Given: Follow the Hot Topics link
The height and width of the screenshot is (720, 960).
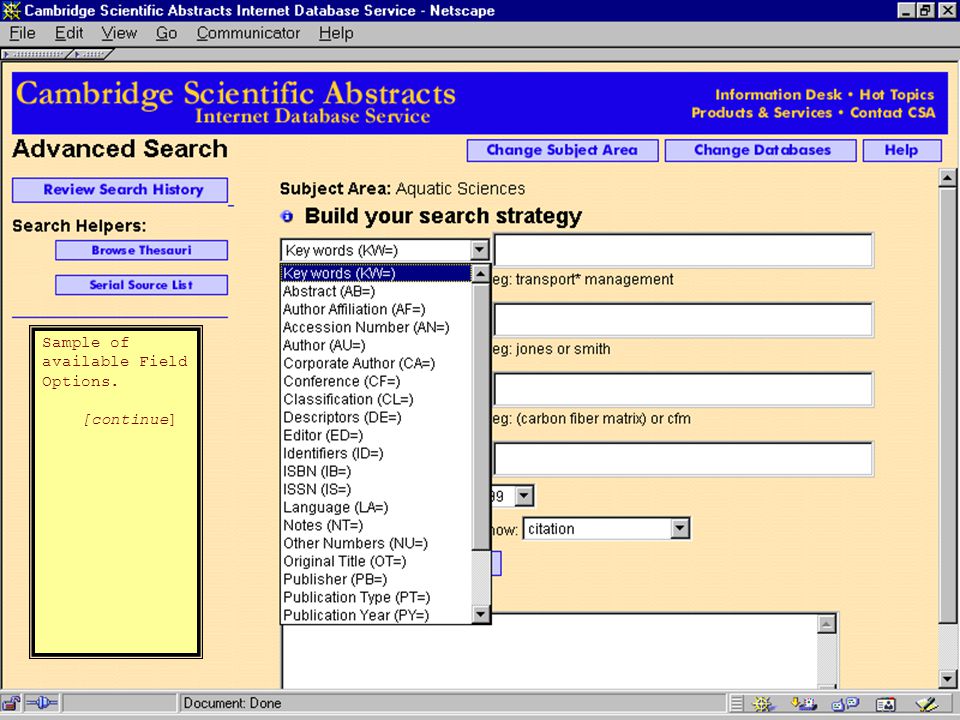Looking at the screenshot, I should click(x=896, y=95).
